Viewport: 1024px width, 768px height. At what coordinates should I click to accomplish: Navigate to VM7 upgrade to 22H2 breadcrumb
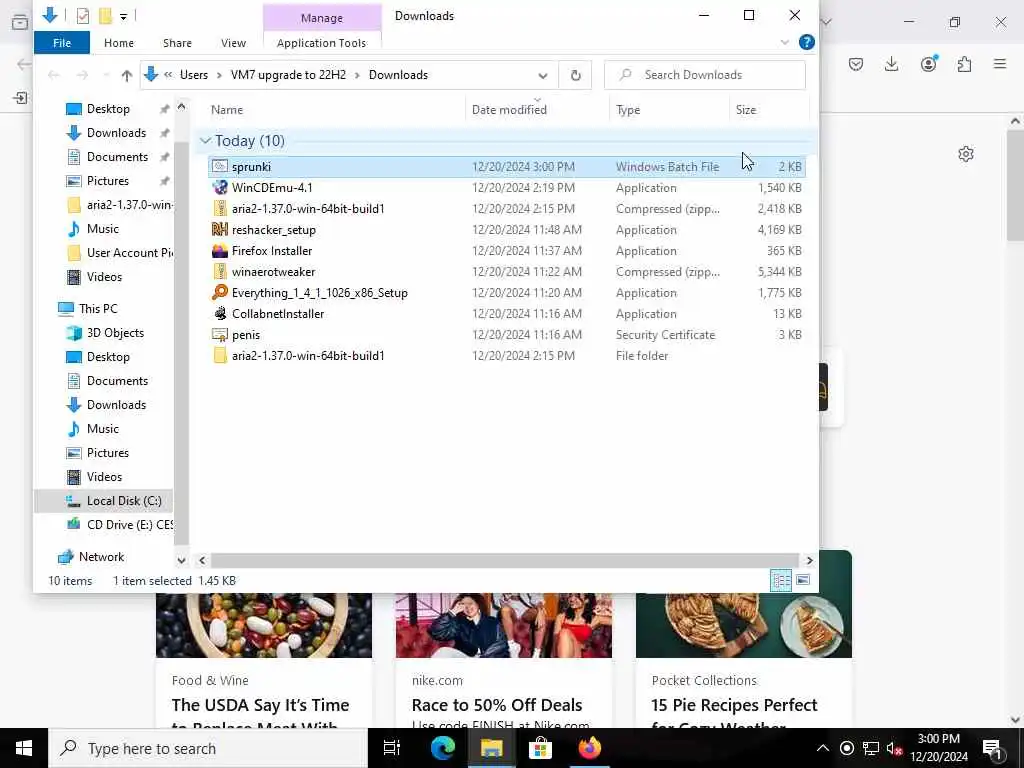[x=289, y=75]
